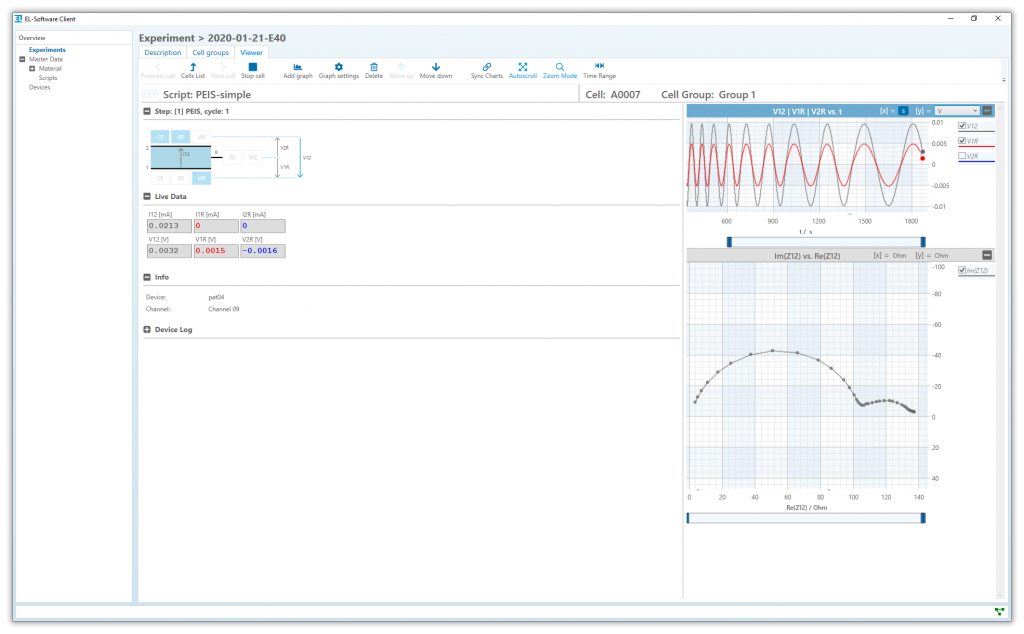
Task: Toggle Autoscroll on the charts
Action: tap(523, 68)
